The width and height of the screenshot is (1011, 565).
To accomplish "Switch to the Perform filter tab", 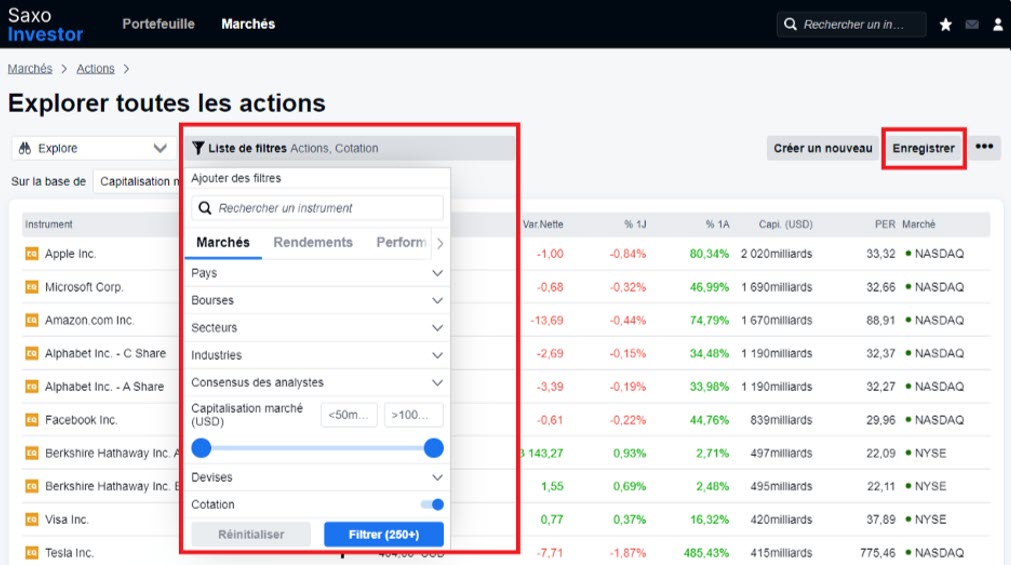I will pos(401,243).
